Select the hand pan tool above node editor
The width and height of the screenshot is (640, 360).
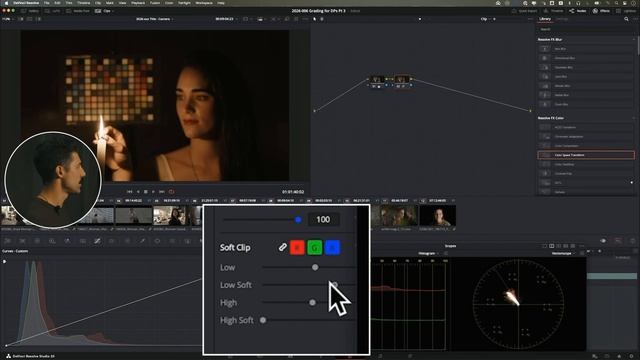coord(322,19)
